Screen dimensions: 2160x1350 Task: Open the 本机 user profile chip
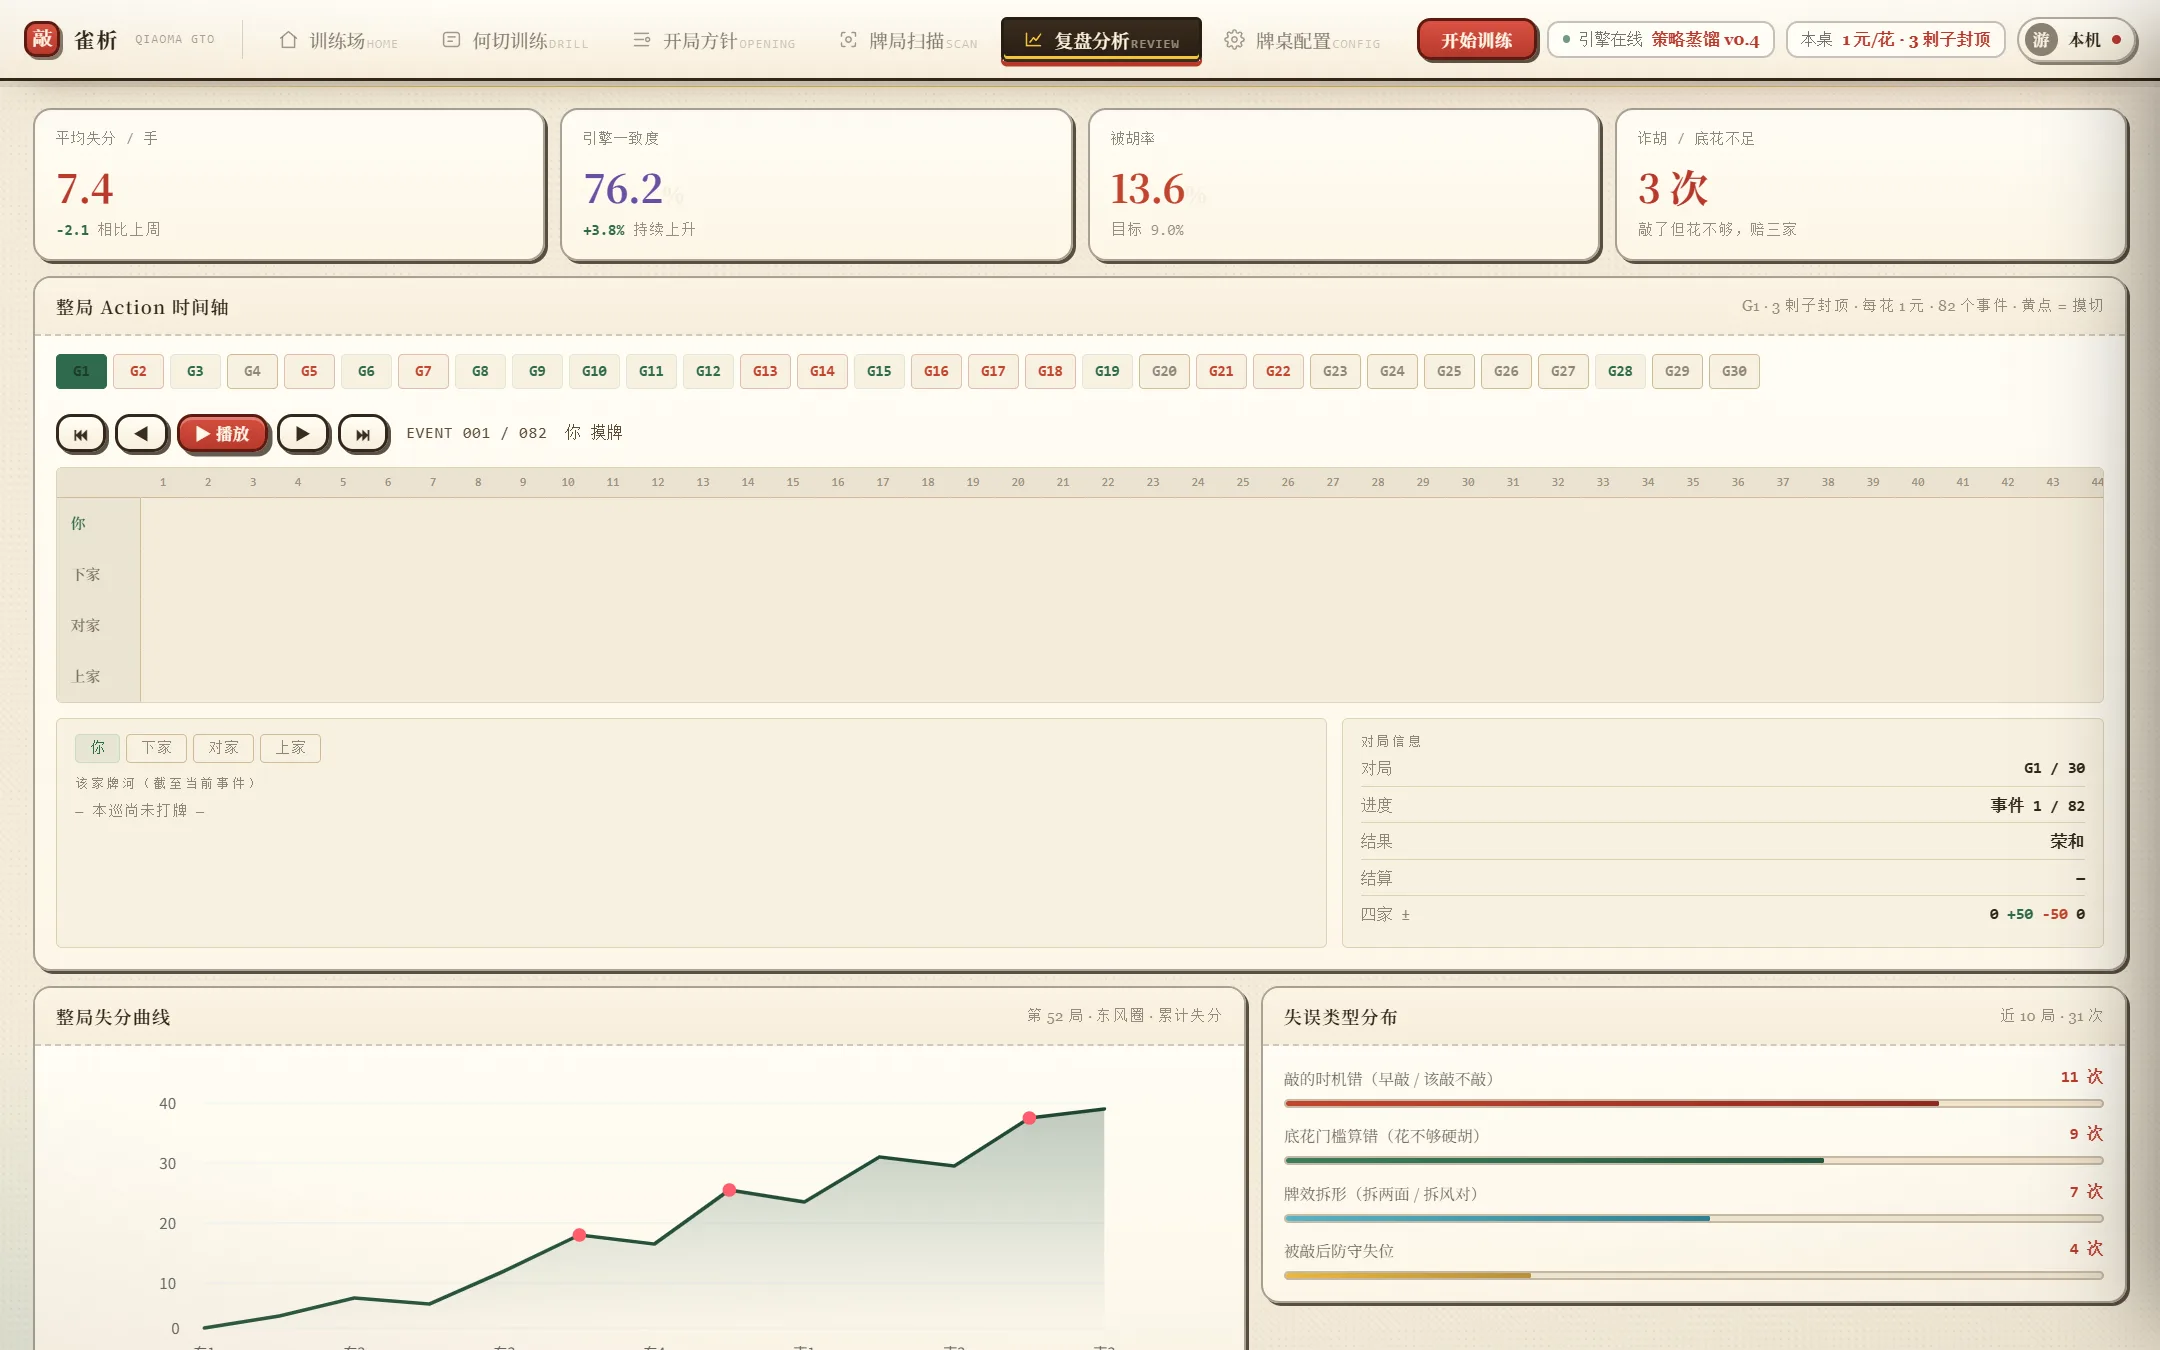2076,40
